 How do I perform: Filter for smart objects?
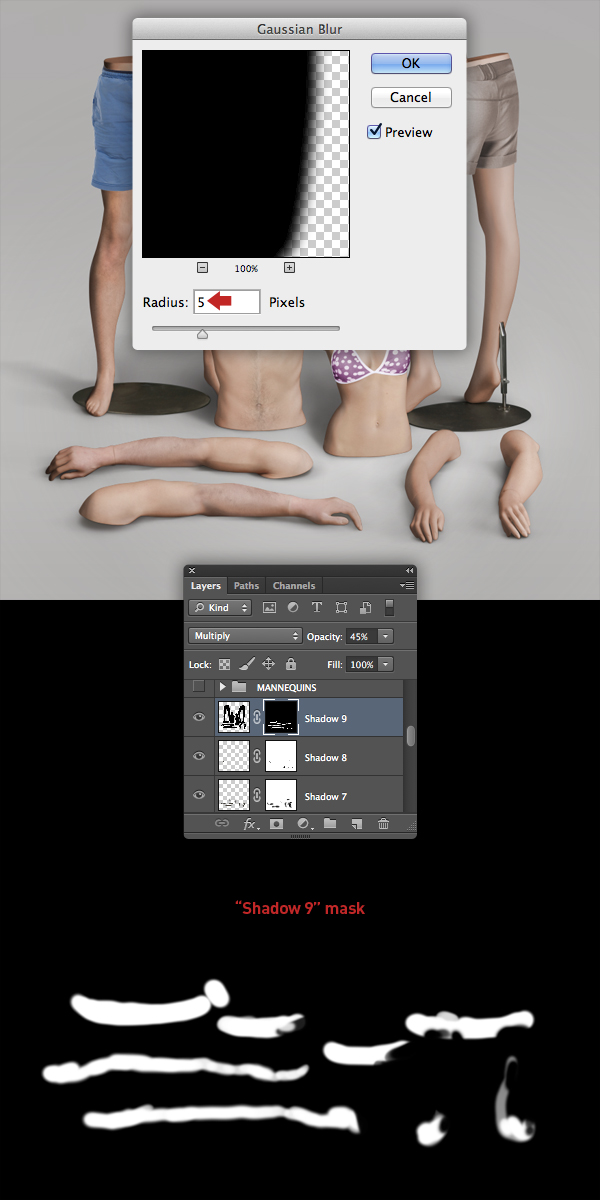pyautogui.click(x=365, y=608)
